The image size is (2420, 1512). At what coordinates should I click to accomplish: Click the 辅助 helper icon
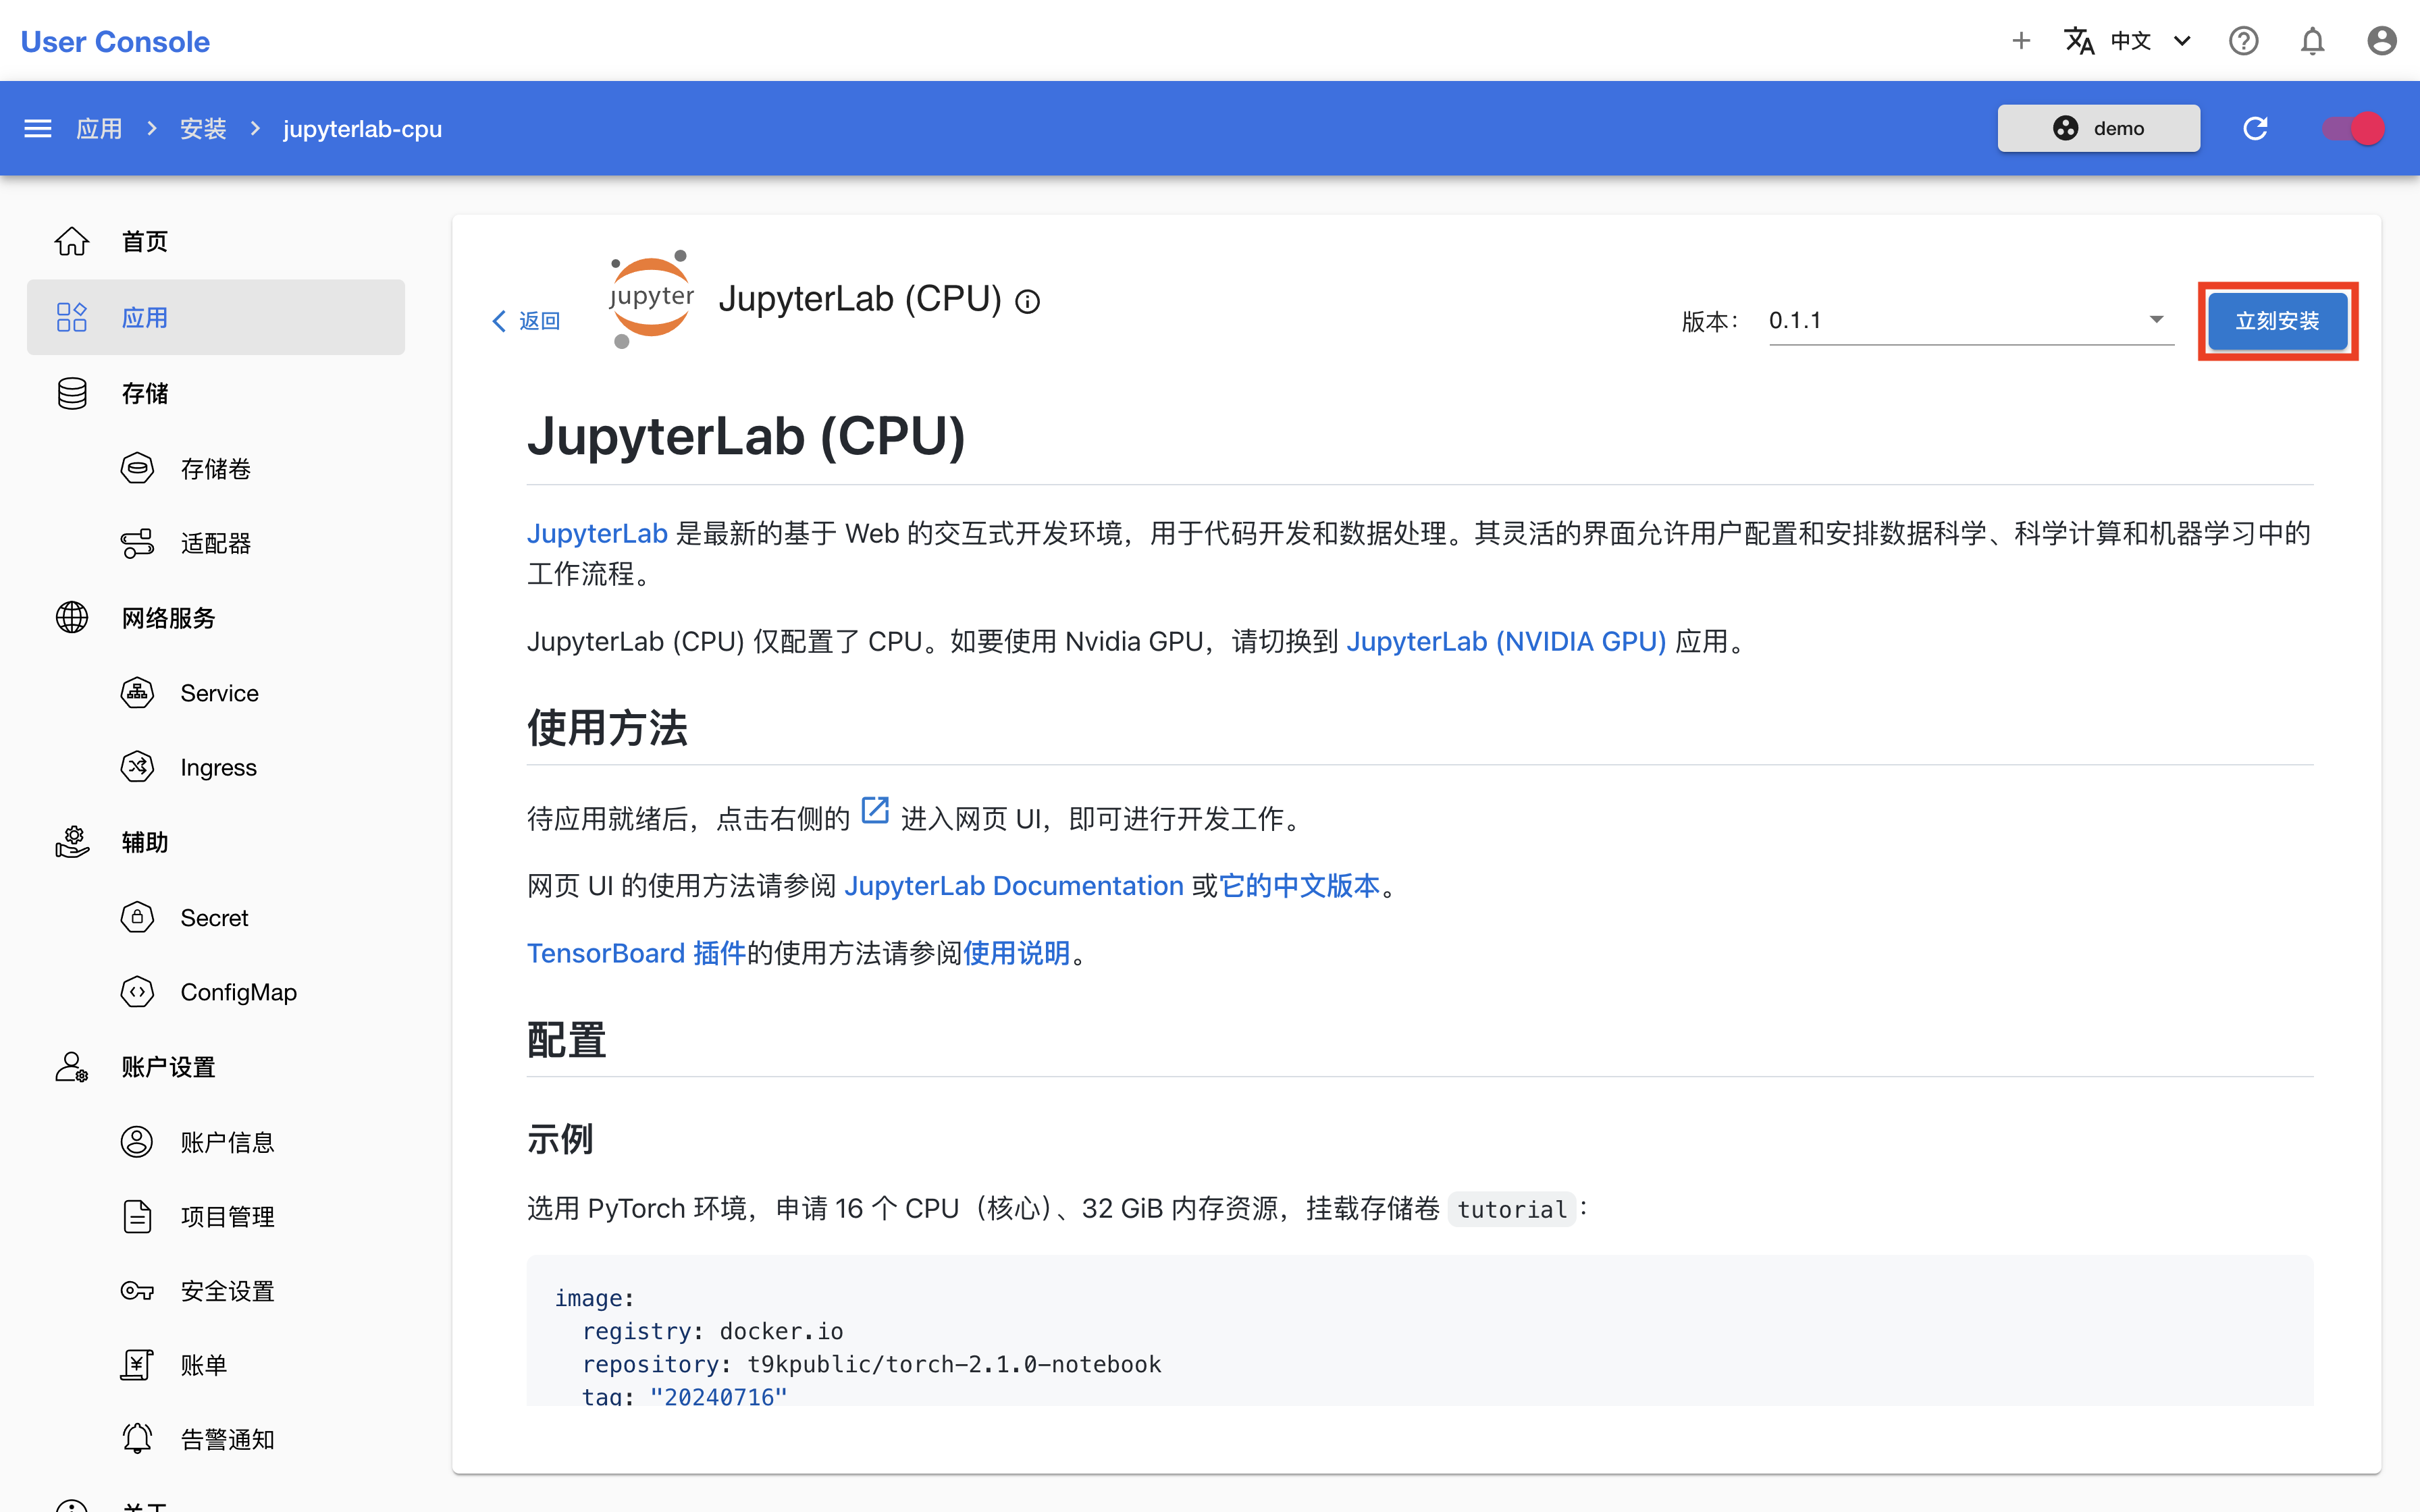tap(72, 842)
